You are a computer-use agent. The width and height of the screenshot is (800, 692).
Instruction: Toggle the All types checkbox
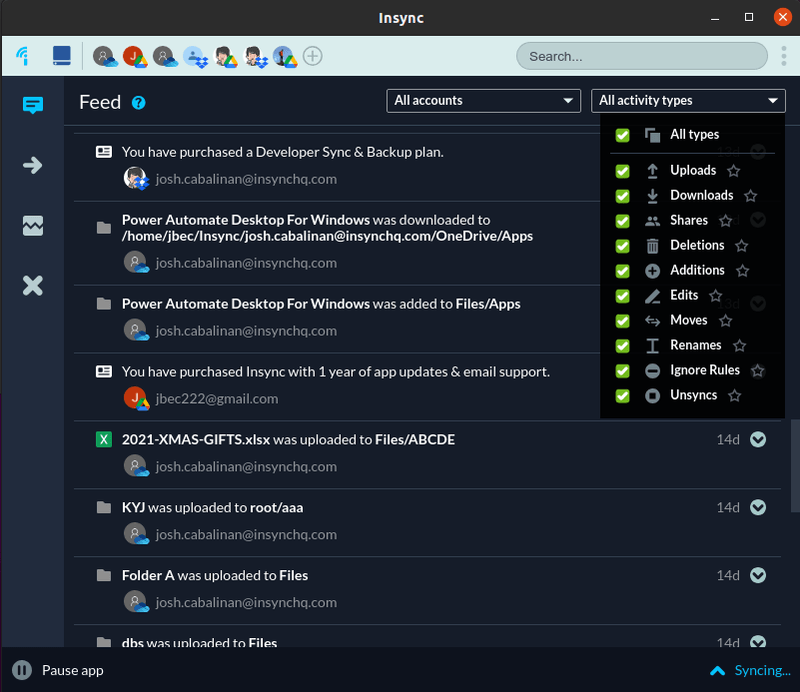(622, 134)
